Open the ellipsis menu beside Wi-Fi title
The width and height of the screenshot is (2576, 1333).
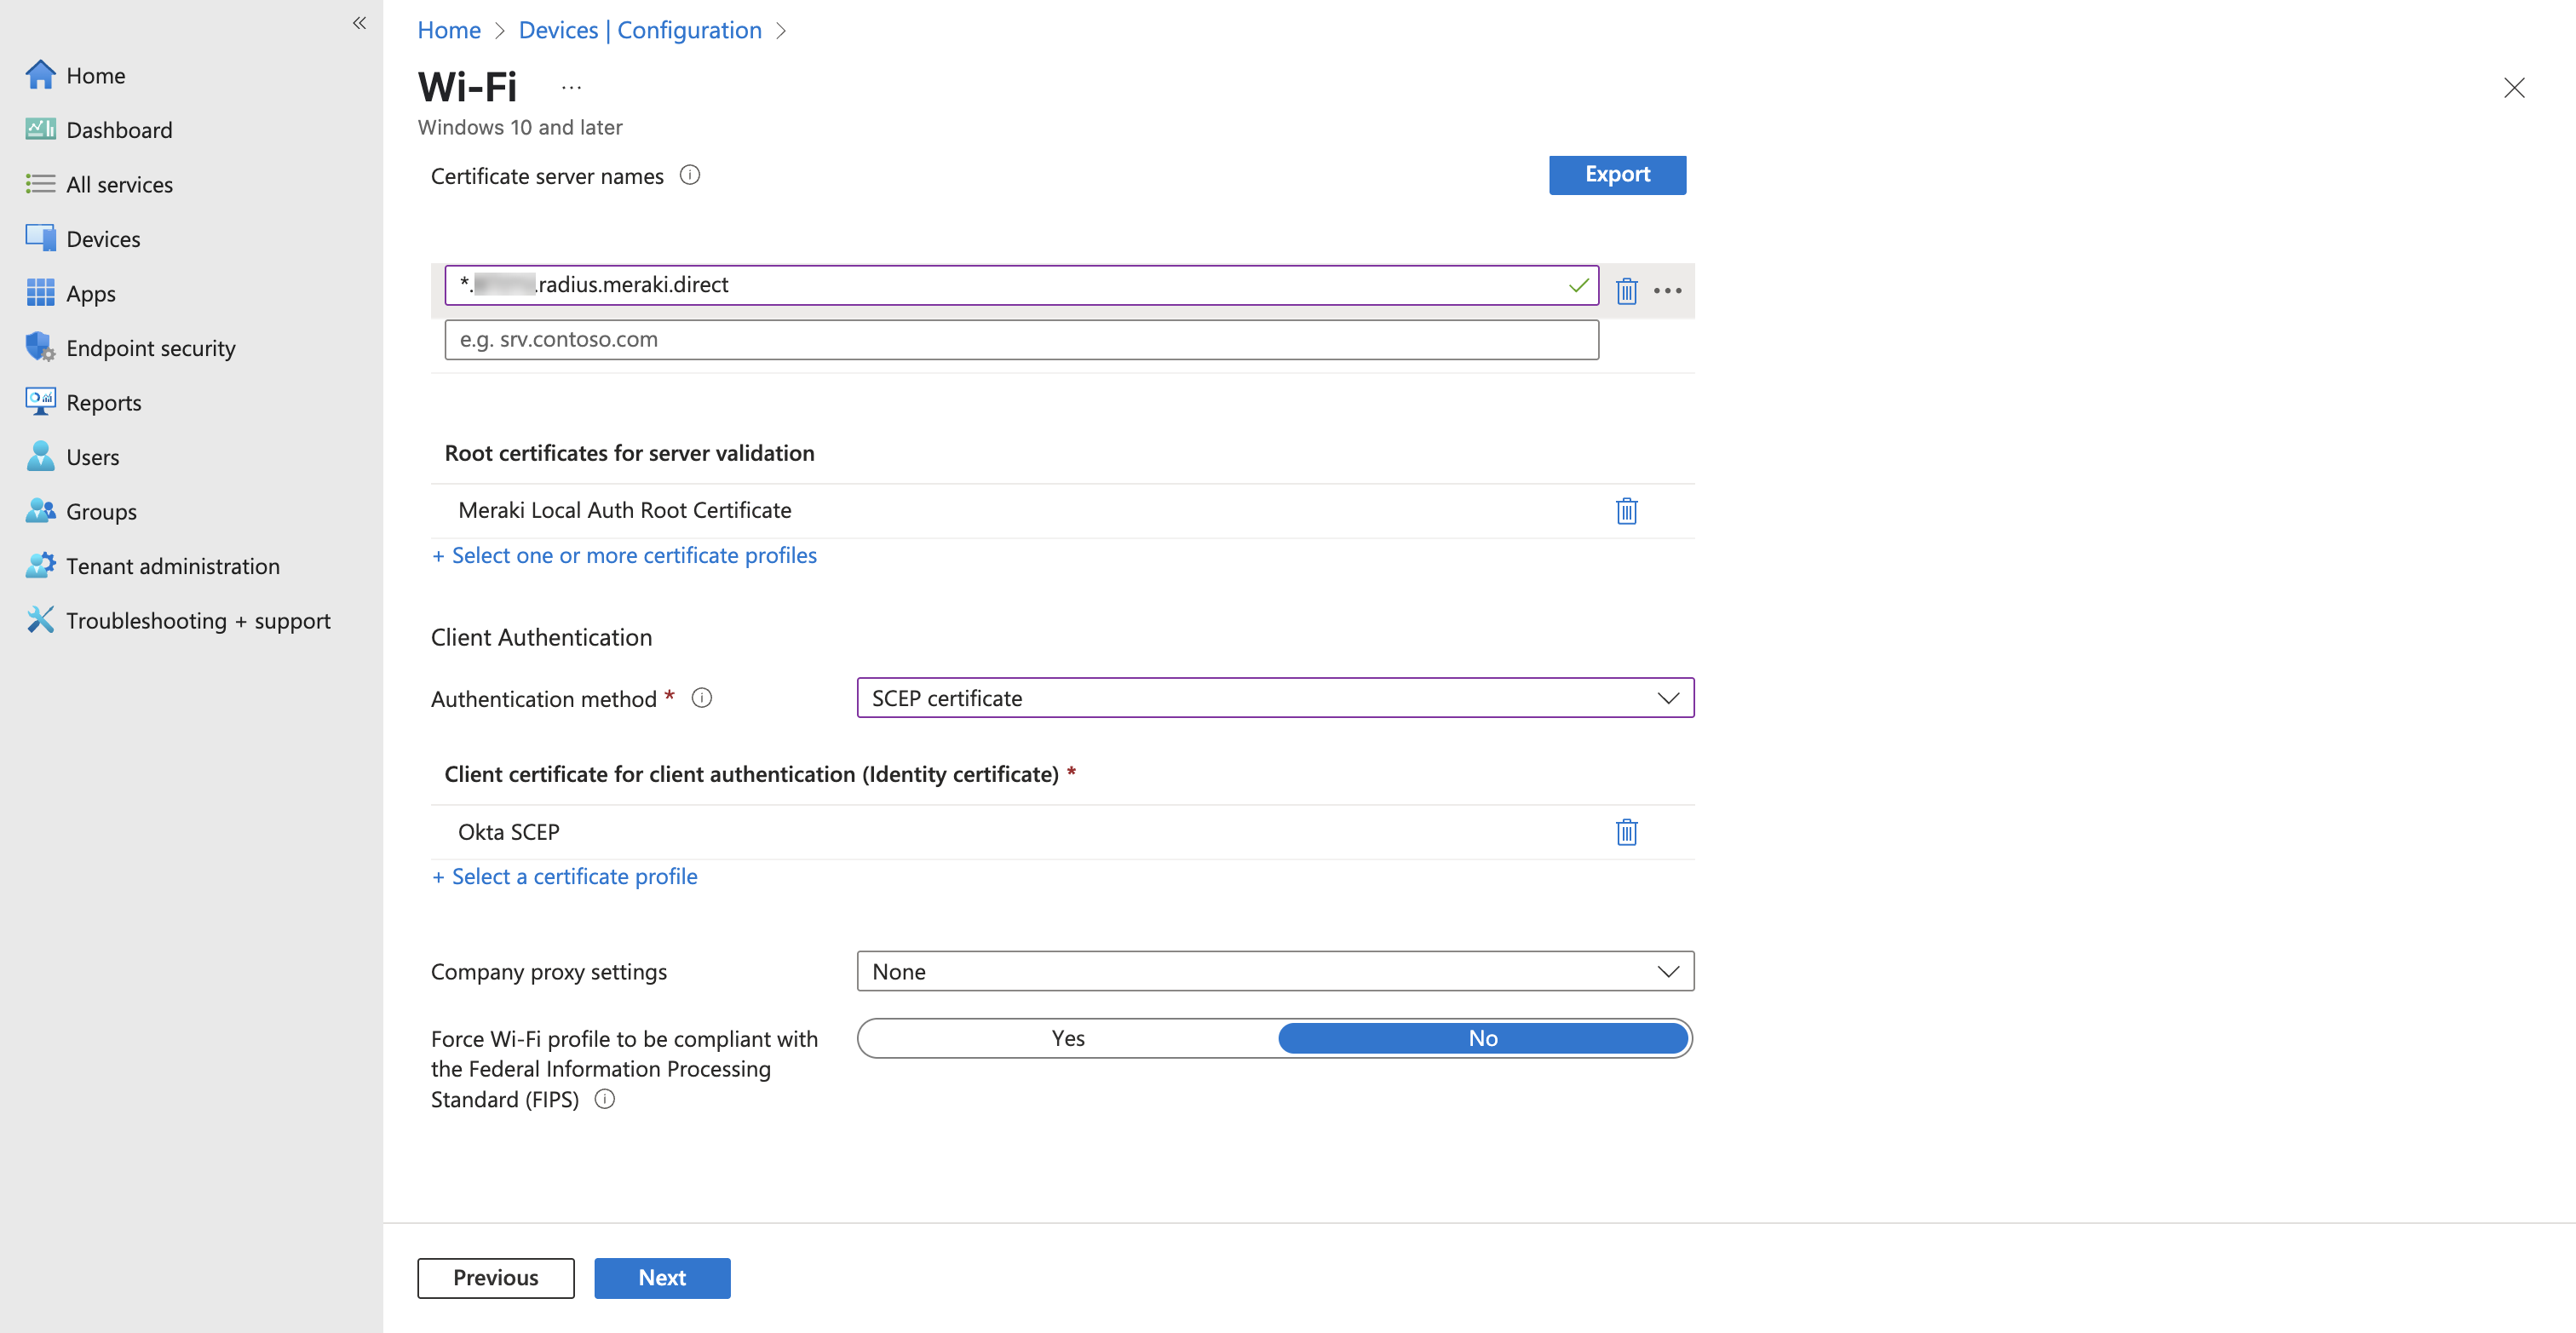(571, 88)
